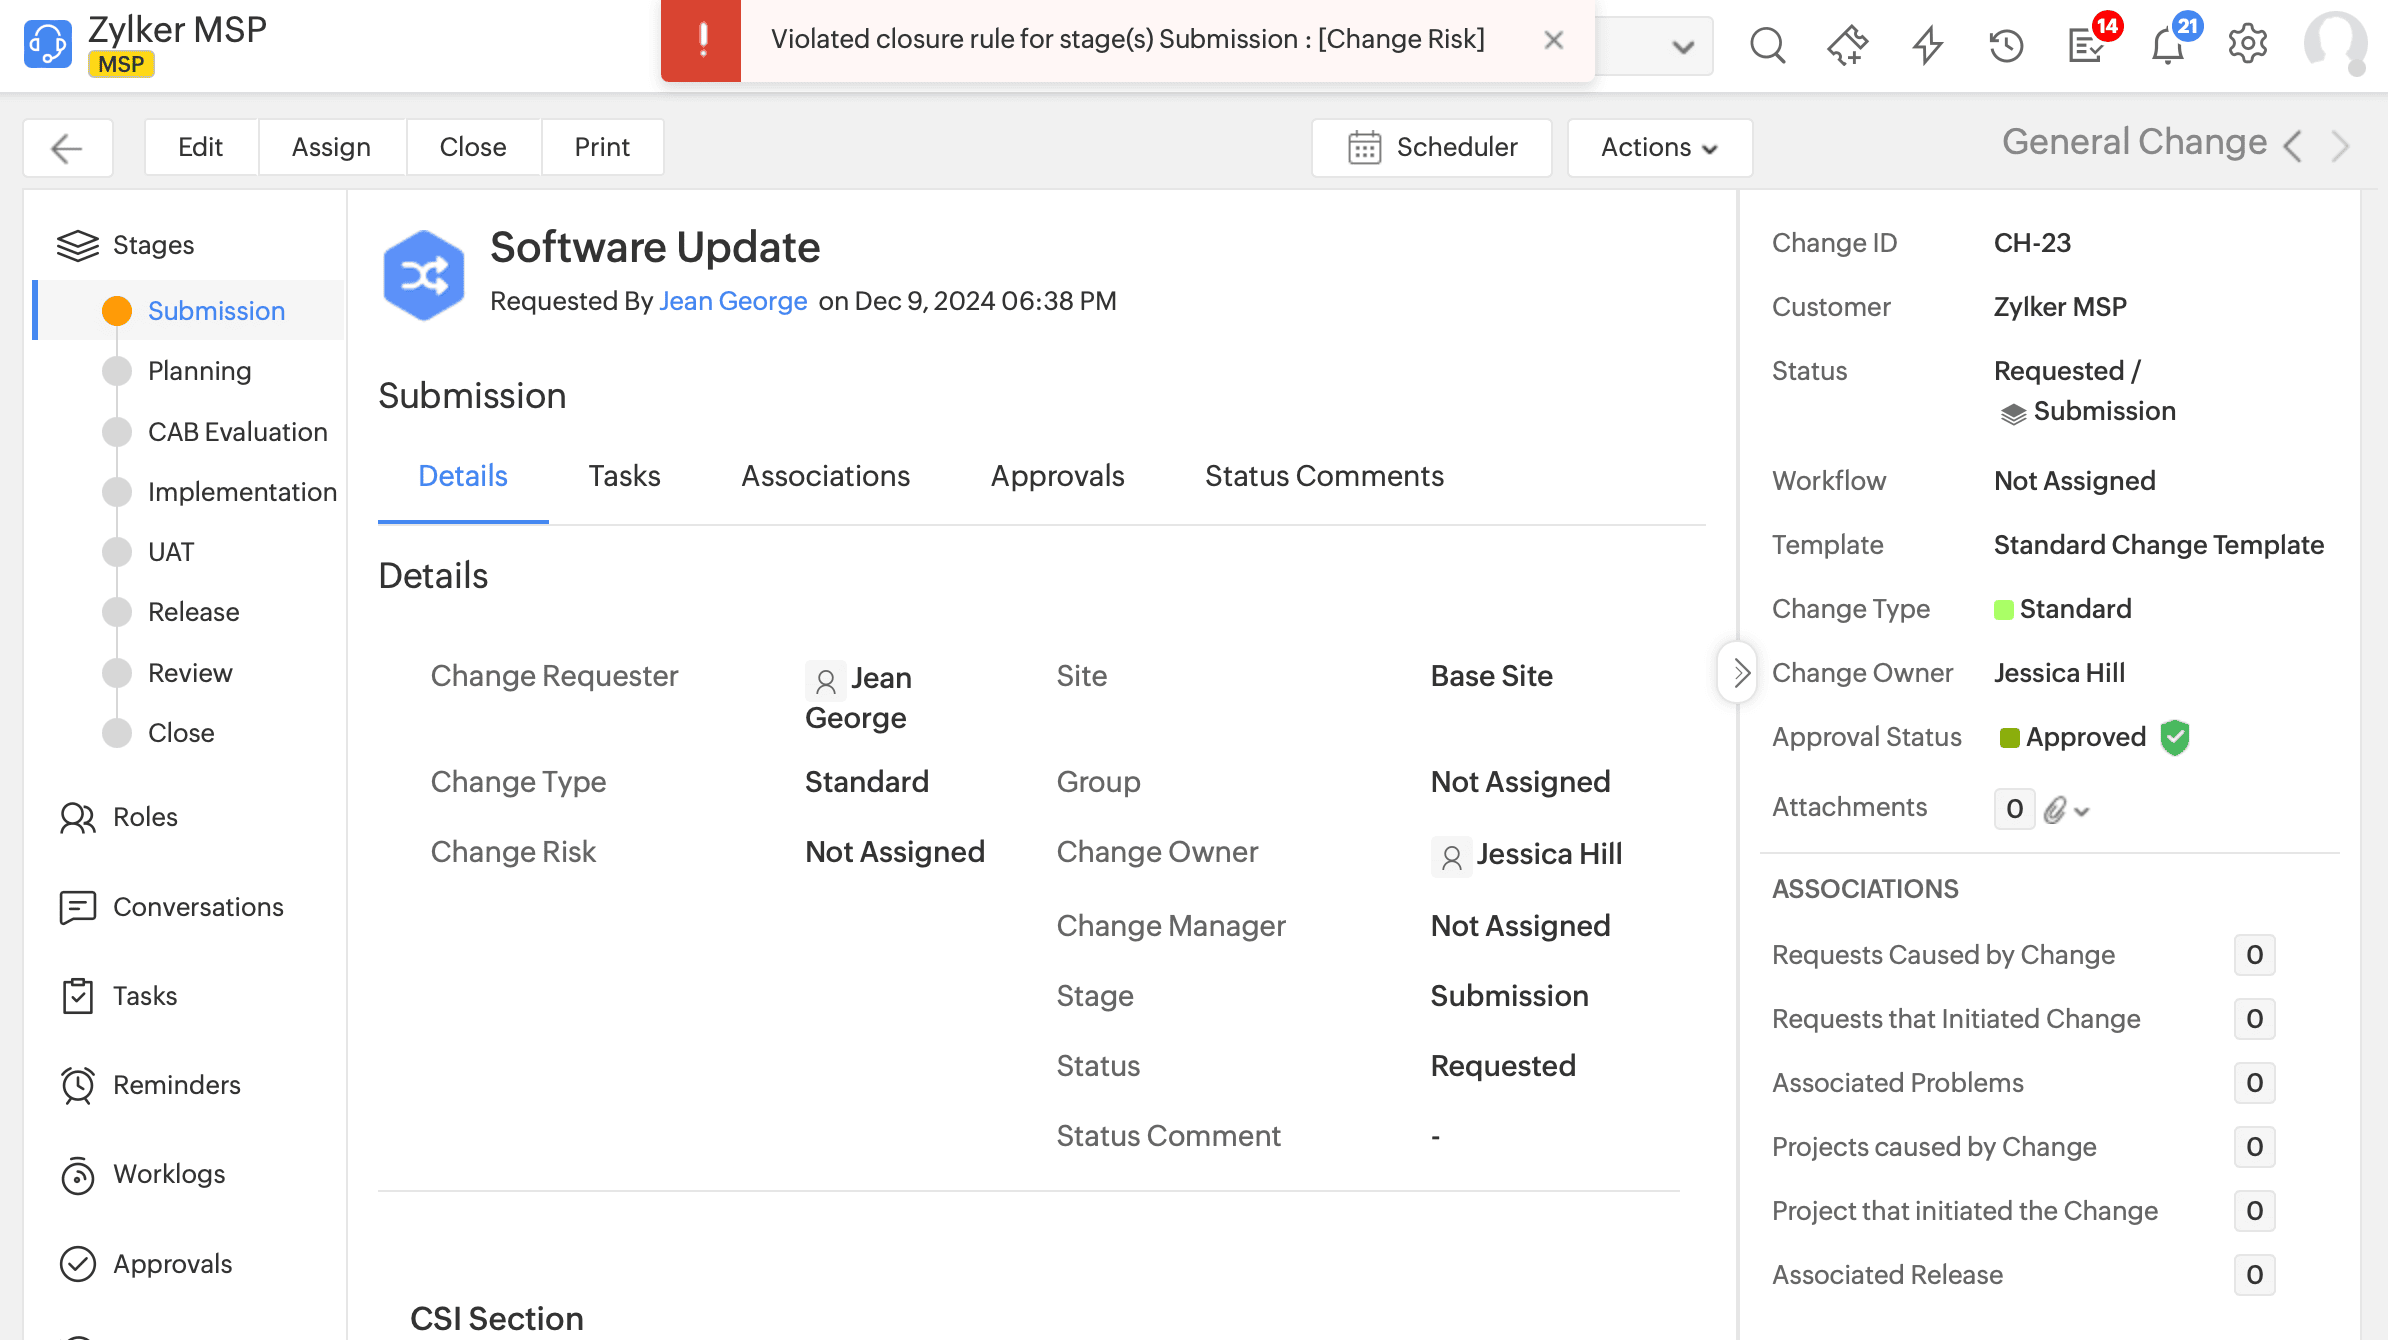The width and height of the screenshot is (2388, 1340).
Task: Click the Scheduler button
Action: click(x=1432, y=148)
